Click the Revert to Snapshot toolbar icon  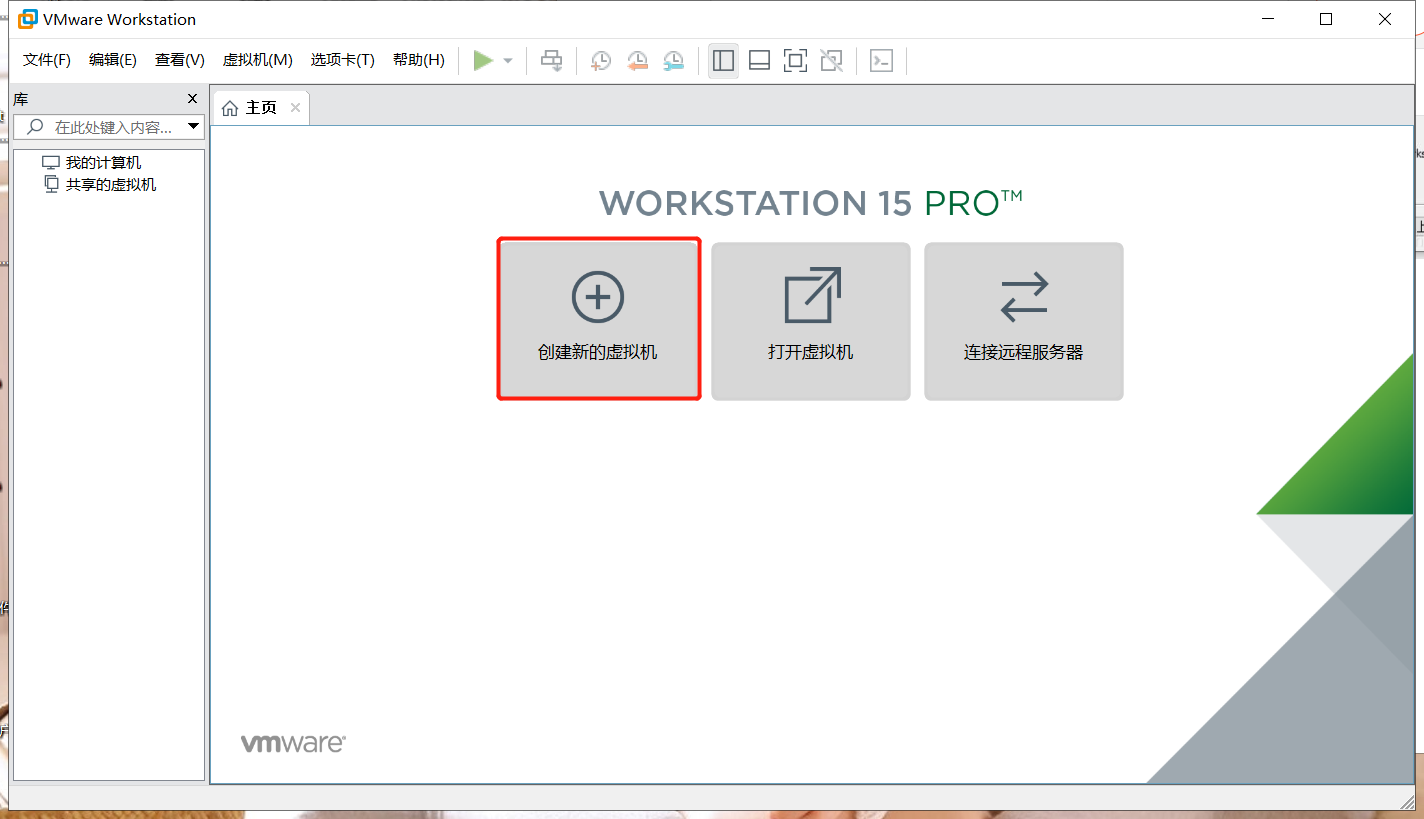(638, 61)
